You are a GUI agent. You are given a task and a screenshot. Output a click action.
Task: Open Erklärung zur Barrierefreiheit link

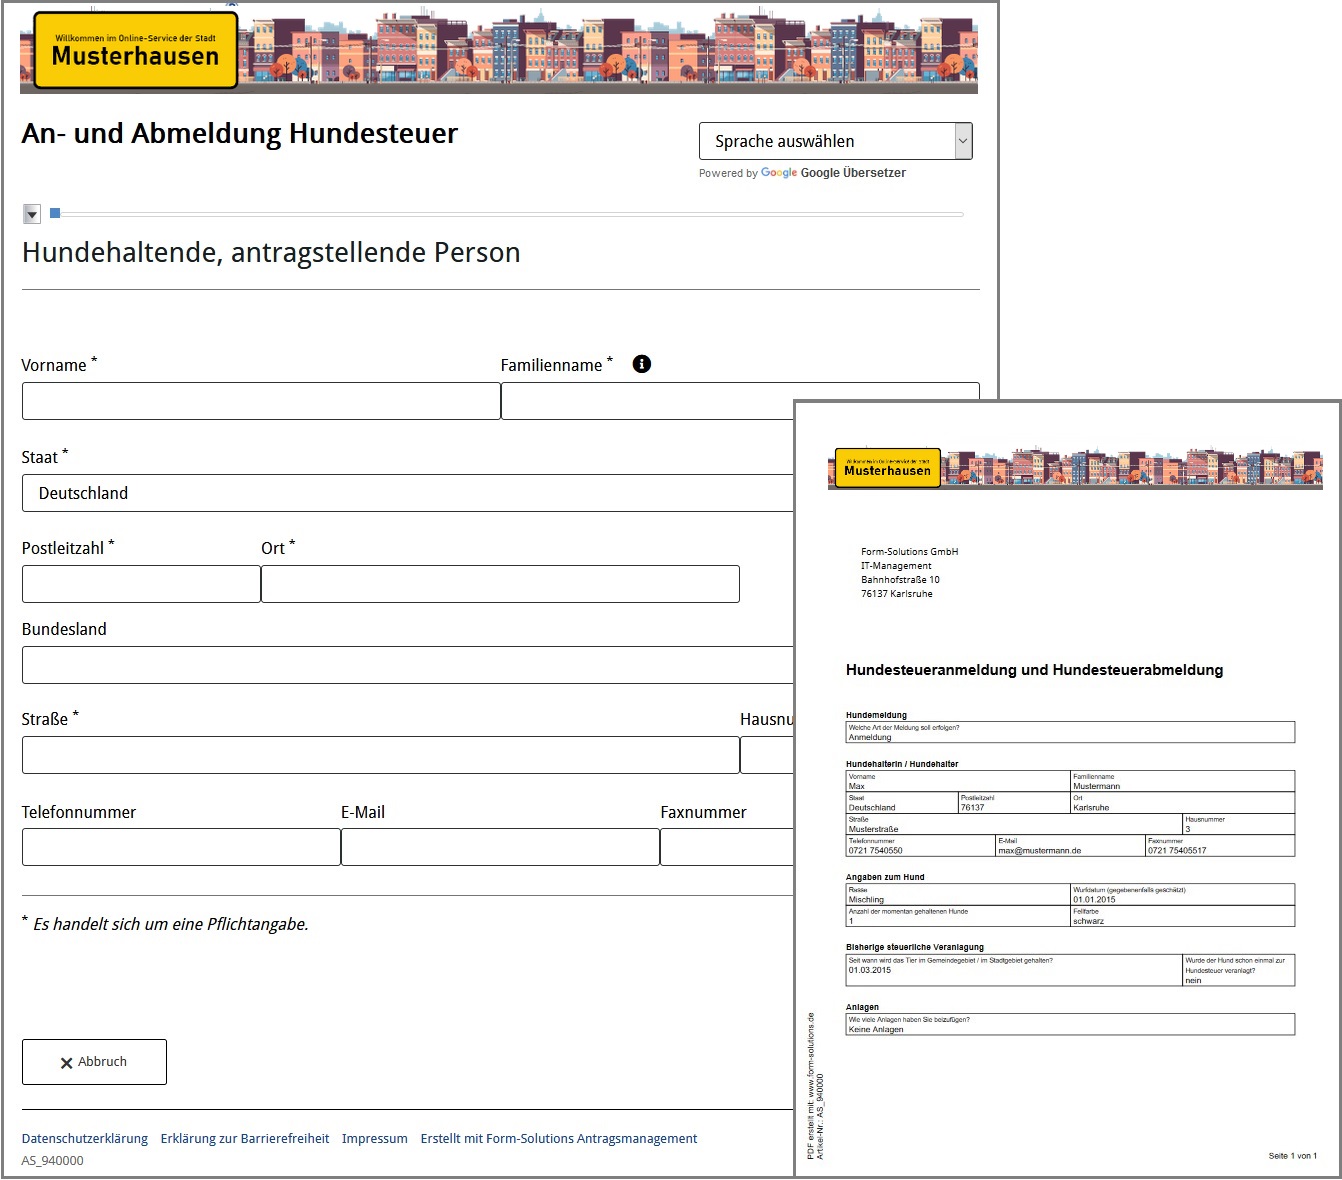tap(245, 1138)
